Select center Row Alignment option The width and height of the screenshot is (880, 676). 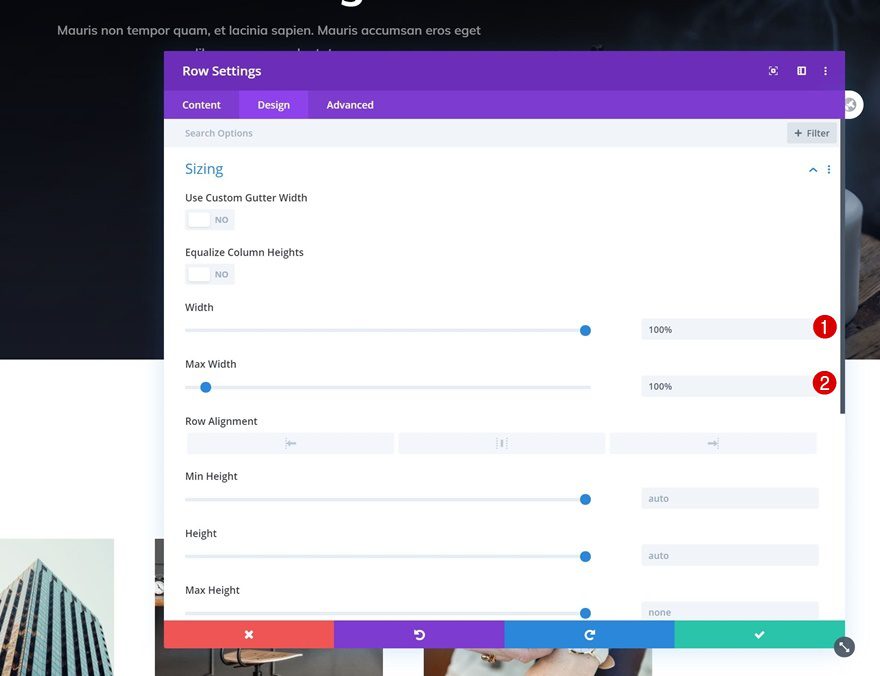pyautogui.click(x=501, y=443)
